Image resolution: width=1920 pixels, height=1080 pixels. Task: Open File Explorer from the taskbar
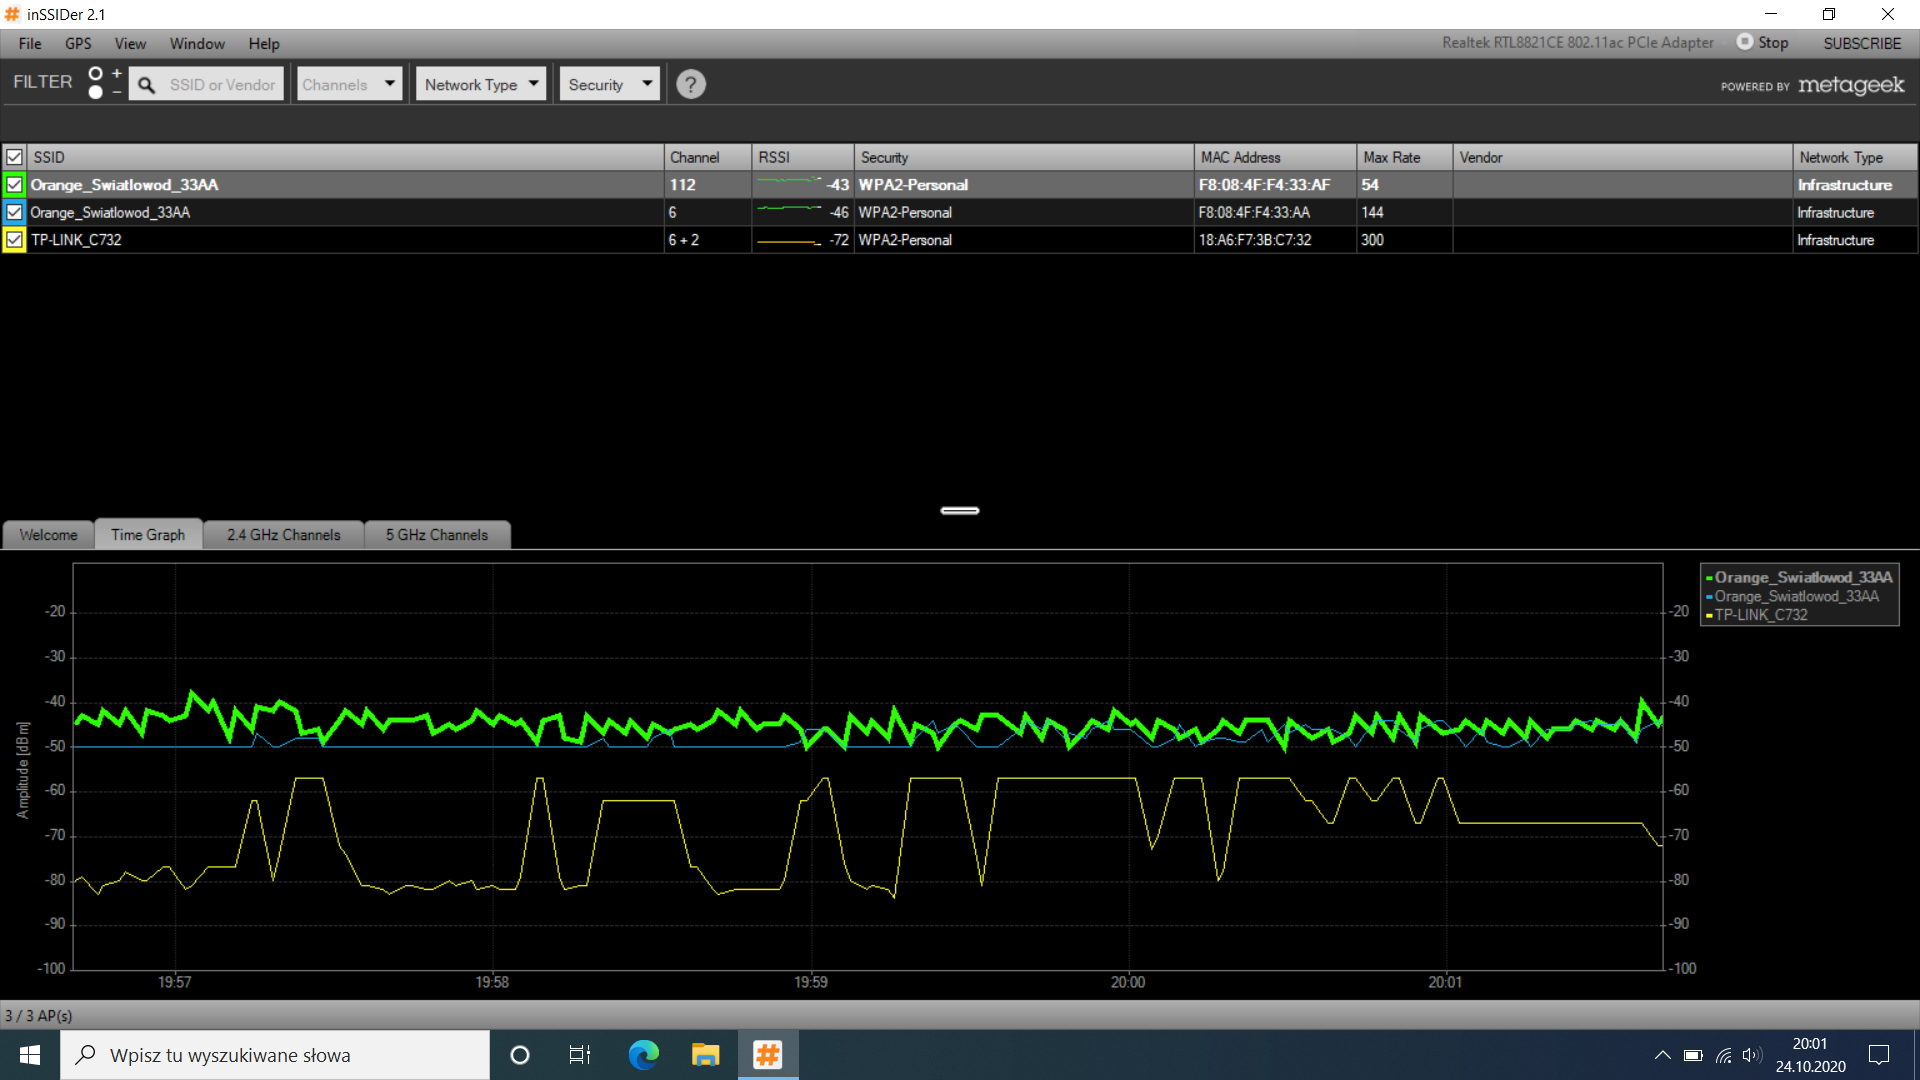point(705,1055)
